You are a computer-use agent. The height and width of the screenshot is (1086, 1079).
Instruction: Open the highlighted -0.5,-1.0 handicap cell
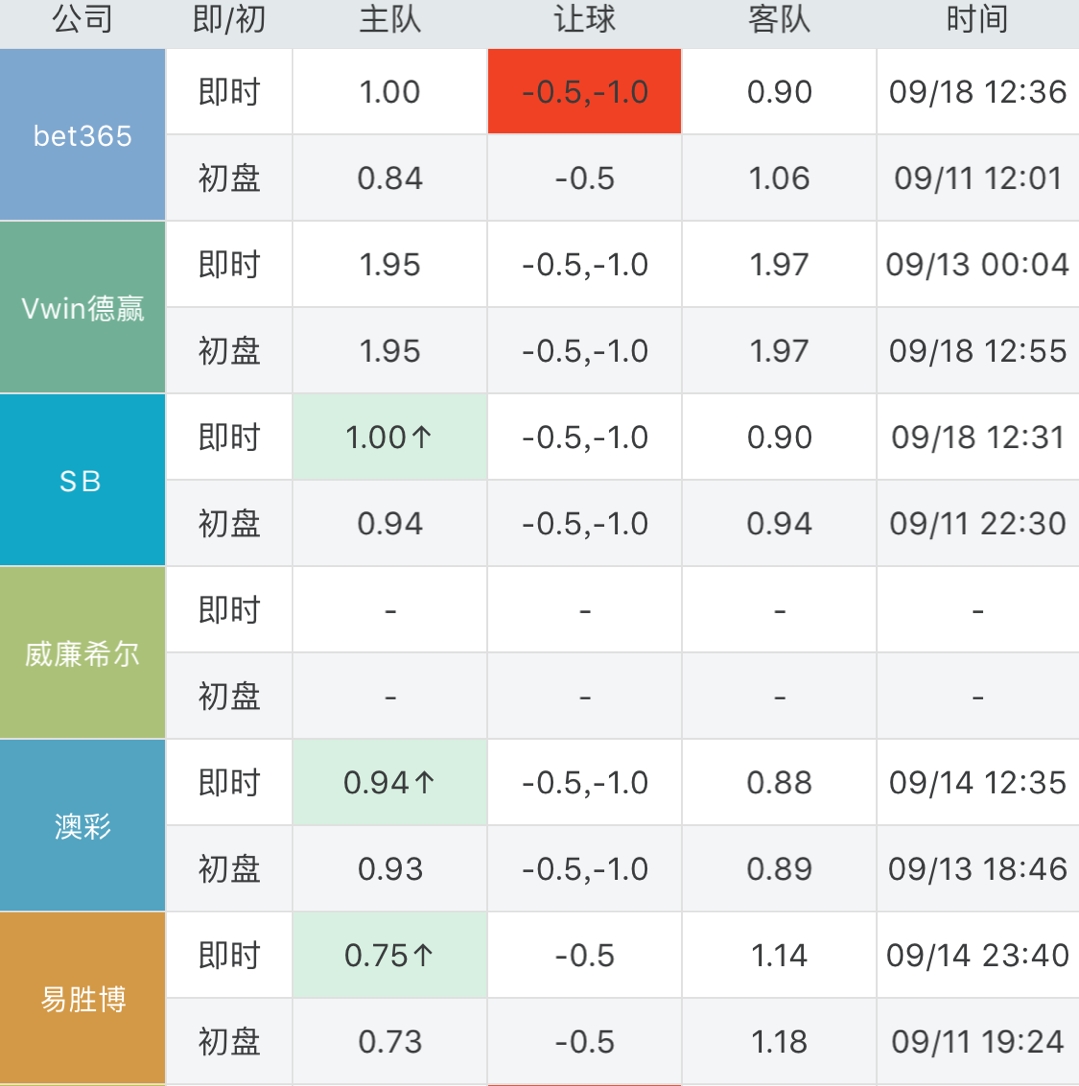tap(584, 91)
